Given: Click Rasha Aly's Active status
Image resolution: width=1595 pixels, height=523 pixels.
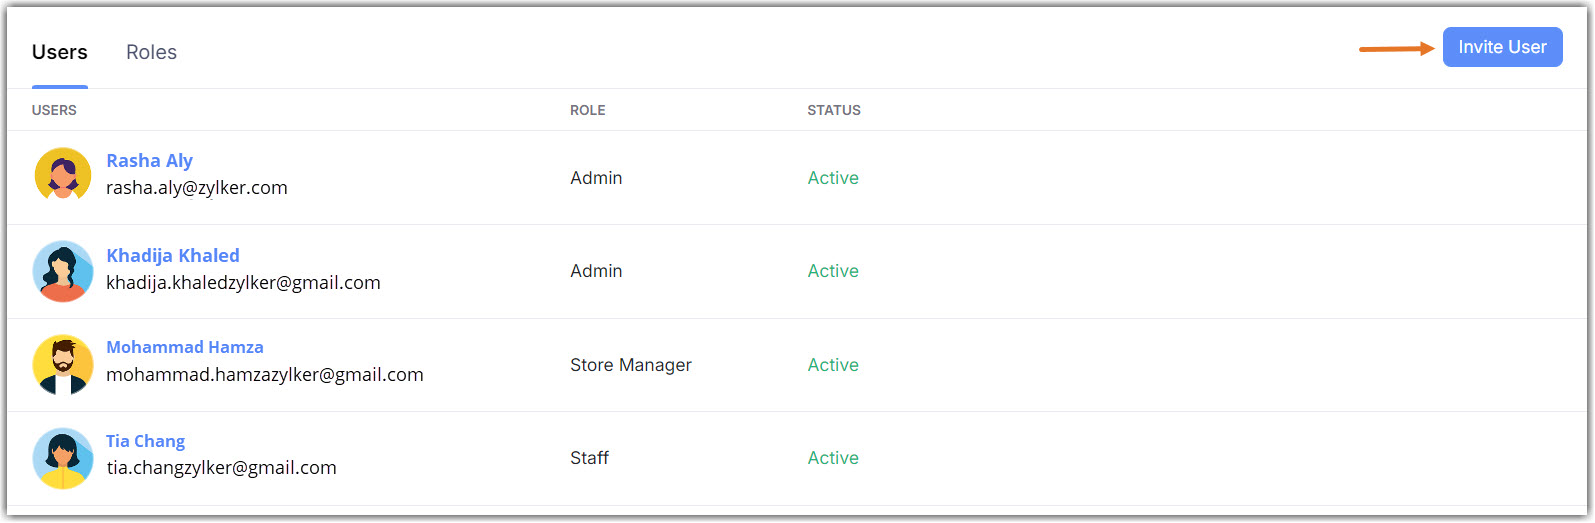Looking at the screenshot, I should click(x=833, y=178).
